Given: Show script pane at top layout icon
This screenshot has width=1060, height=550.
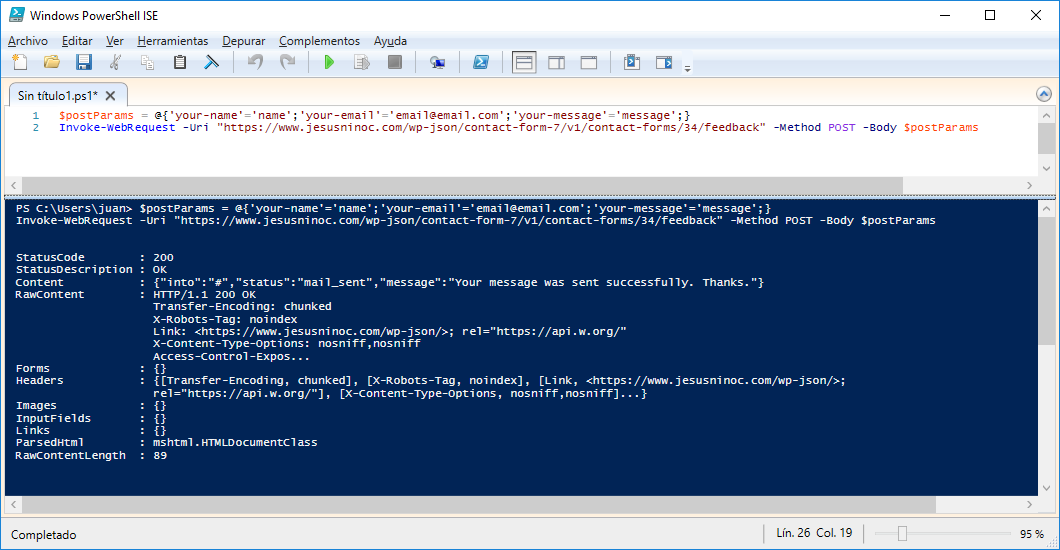Looking at the screenshot, I should coord(524,63).
